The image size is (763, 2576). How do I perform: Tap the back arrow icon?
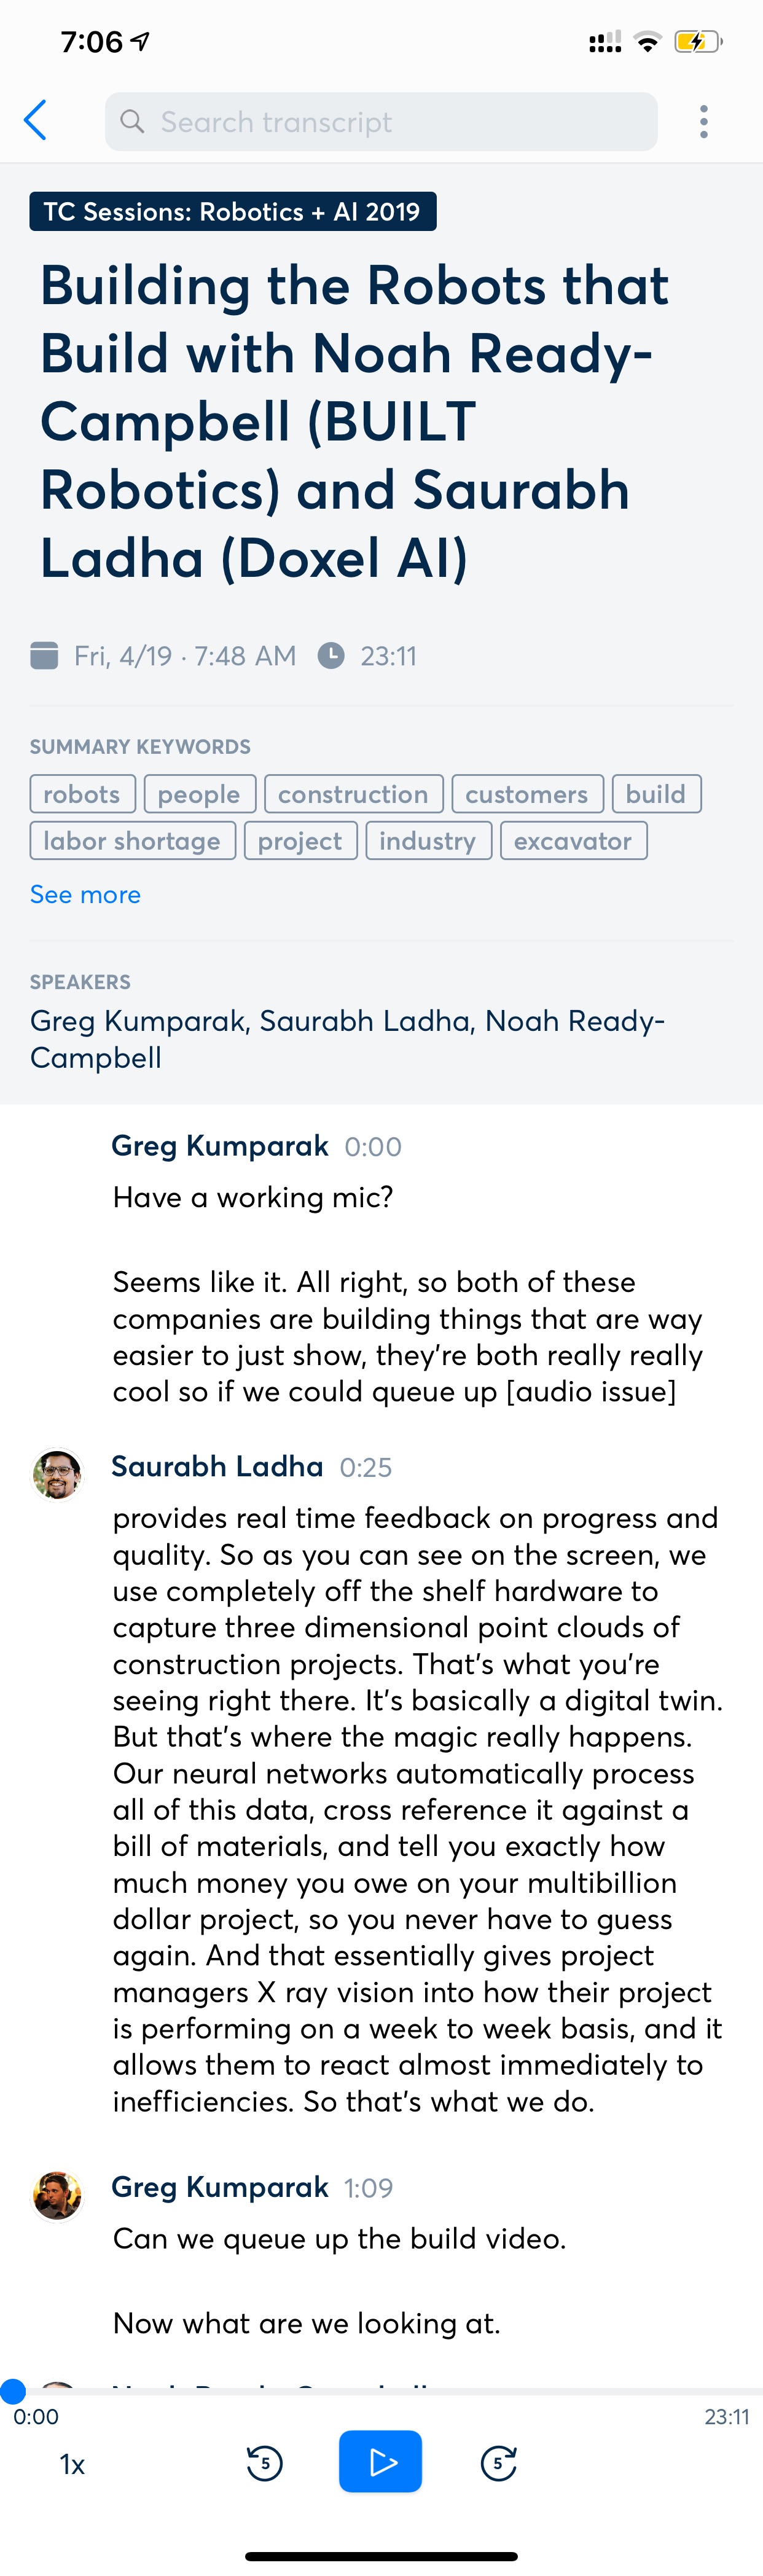coord(36,121)
